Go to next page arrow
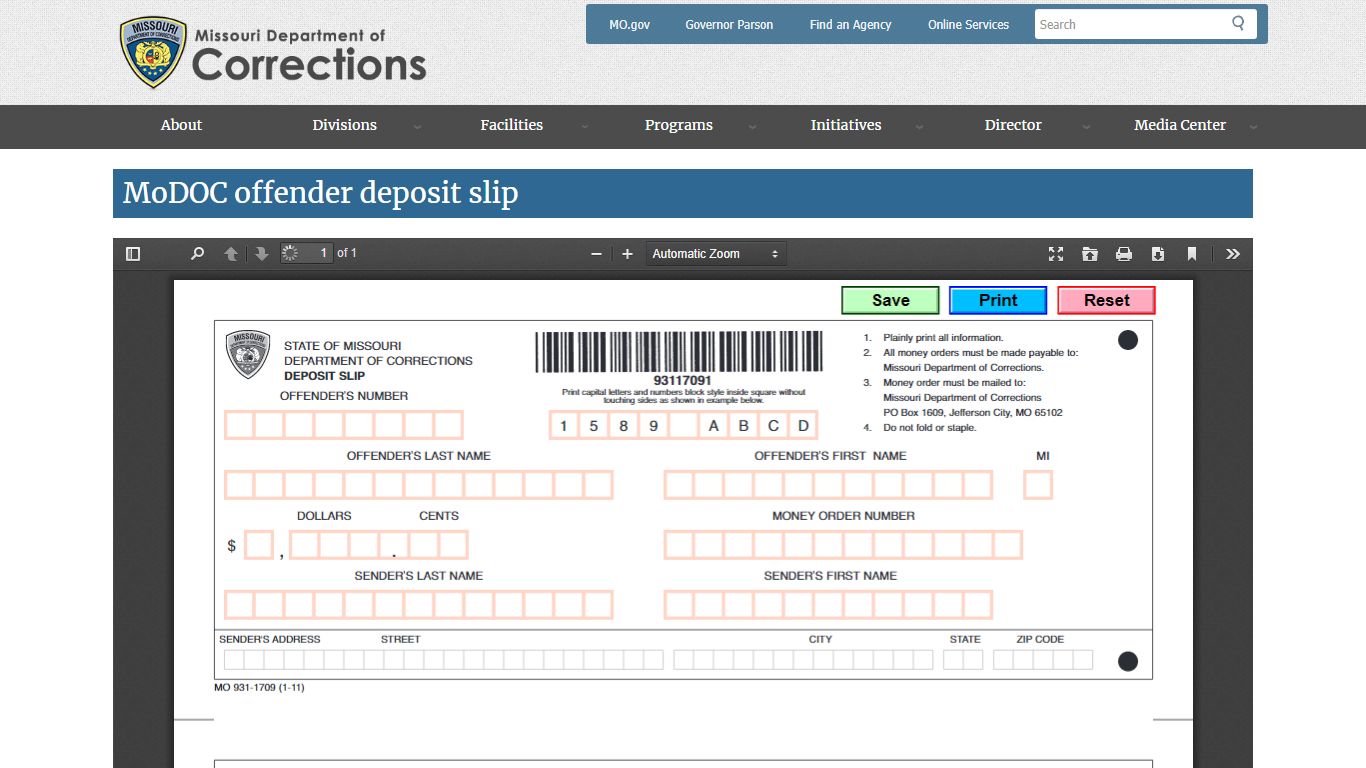 [261, 254]
